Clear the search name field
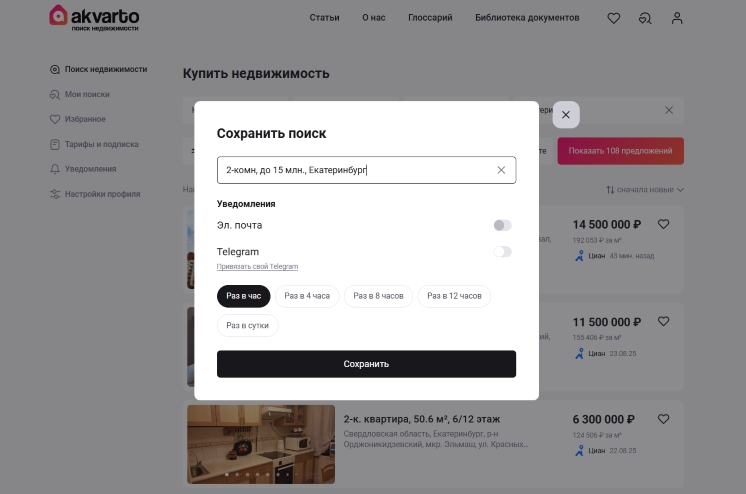746x494 pixels. point(501,170)
